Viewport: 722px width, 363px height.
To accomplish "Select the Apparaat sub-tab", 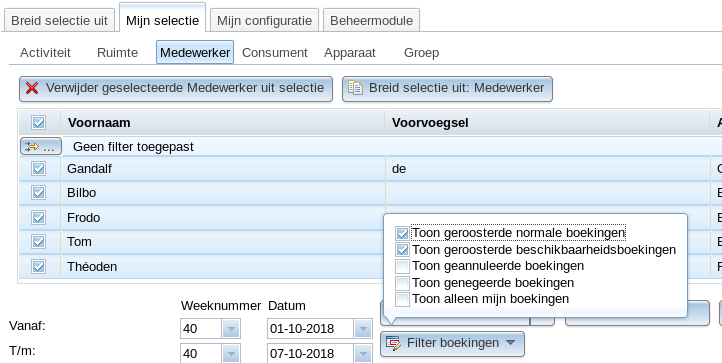I will point(349,53).
